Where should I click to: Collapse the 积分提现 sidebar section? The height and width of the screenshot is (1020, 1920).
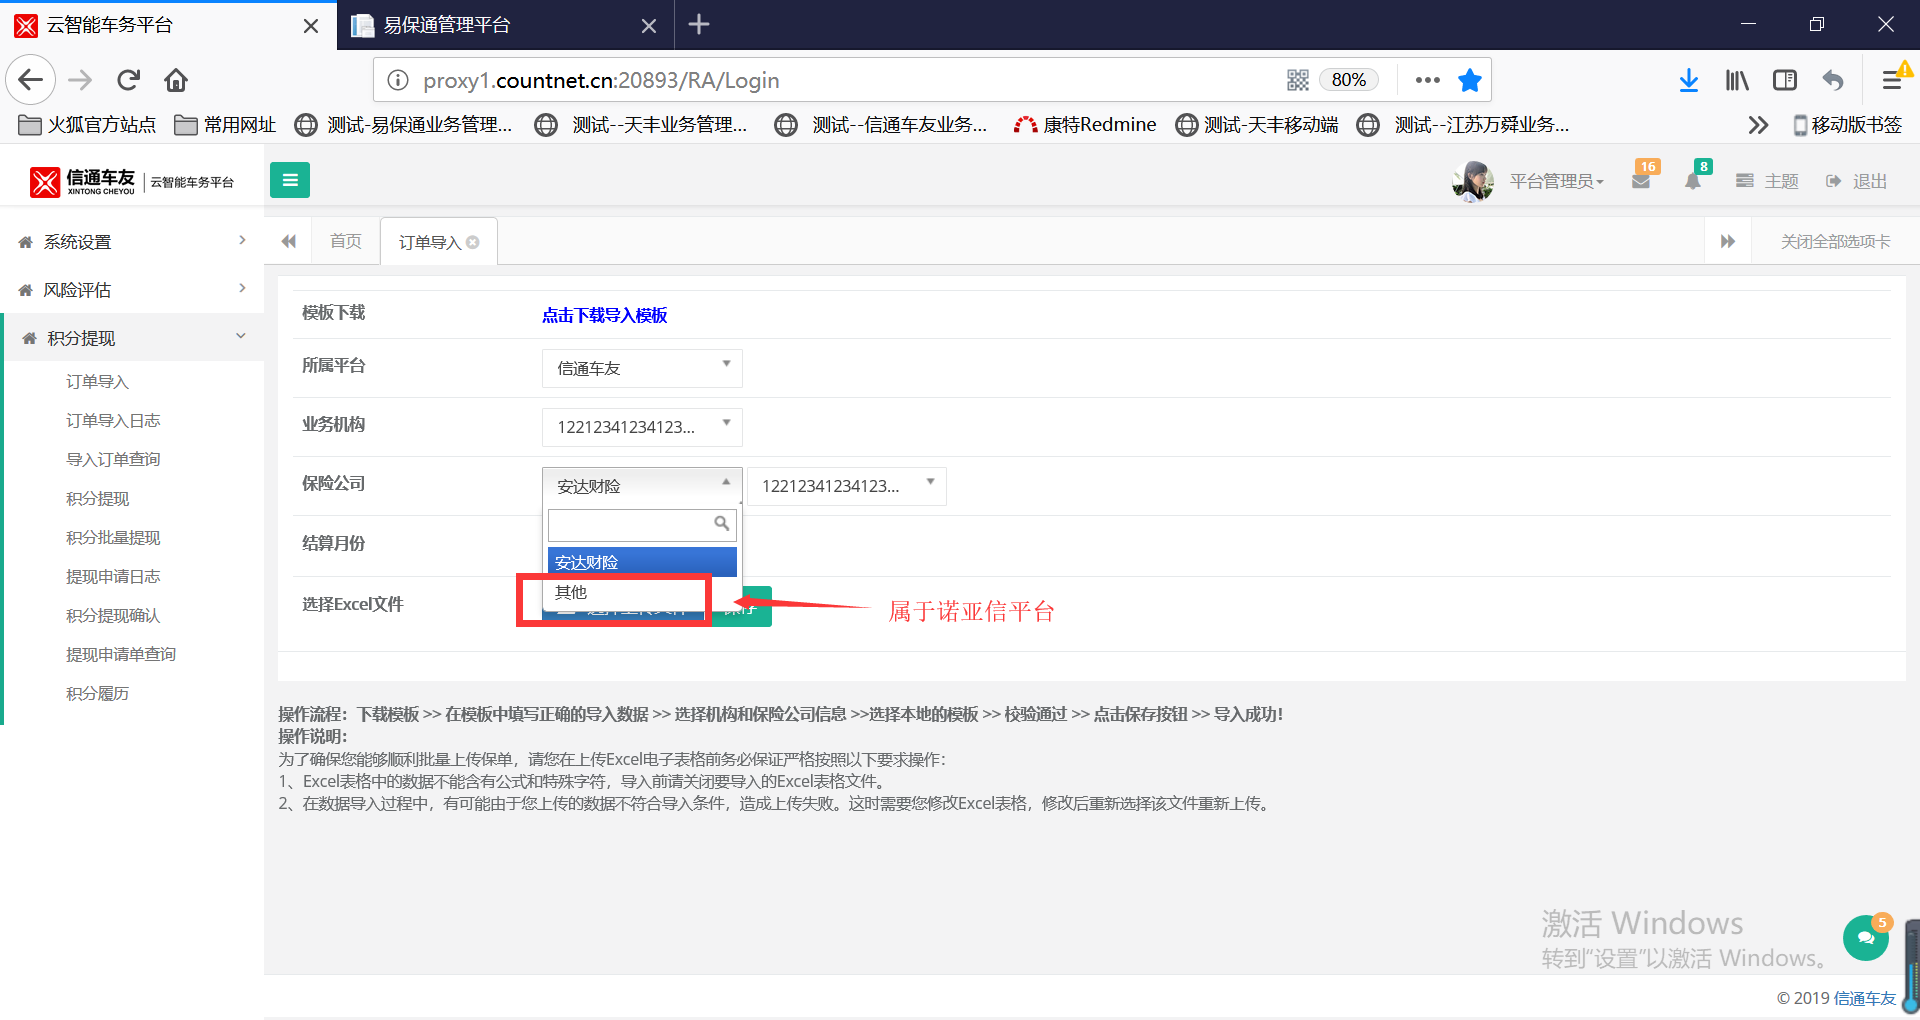pyautogui.click(x=132, y=338)
